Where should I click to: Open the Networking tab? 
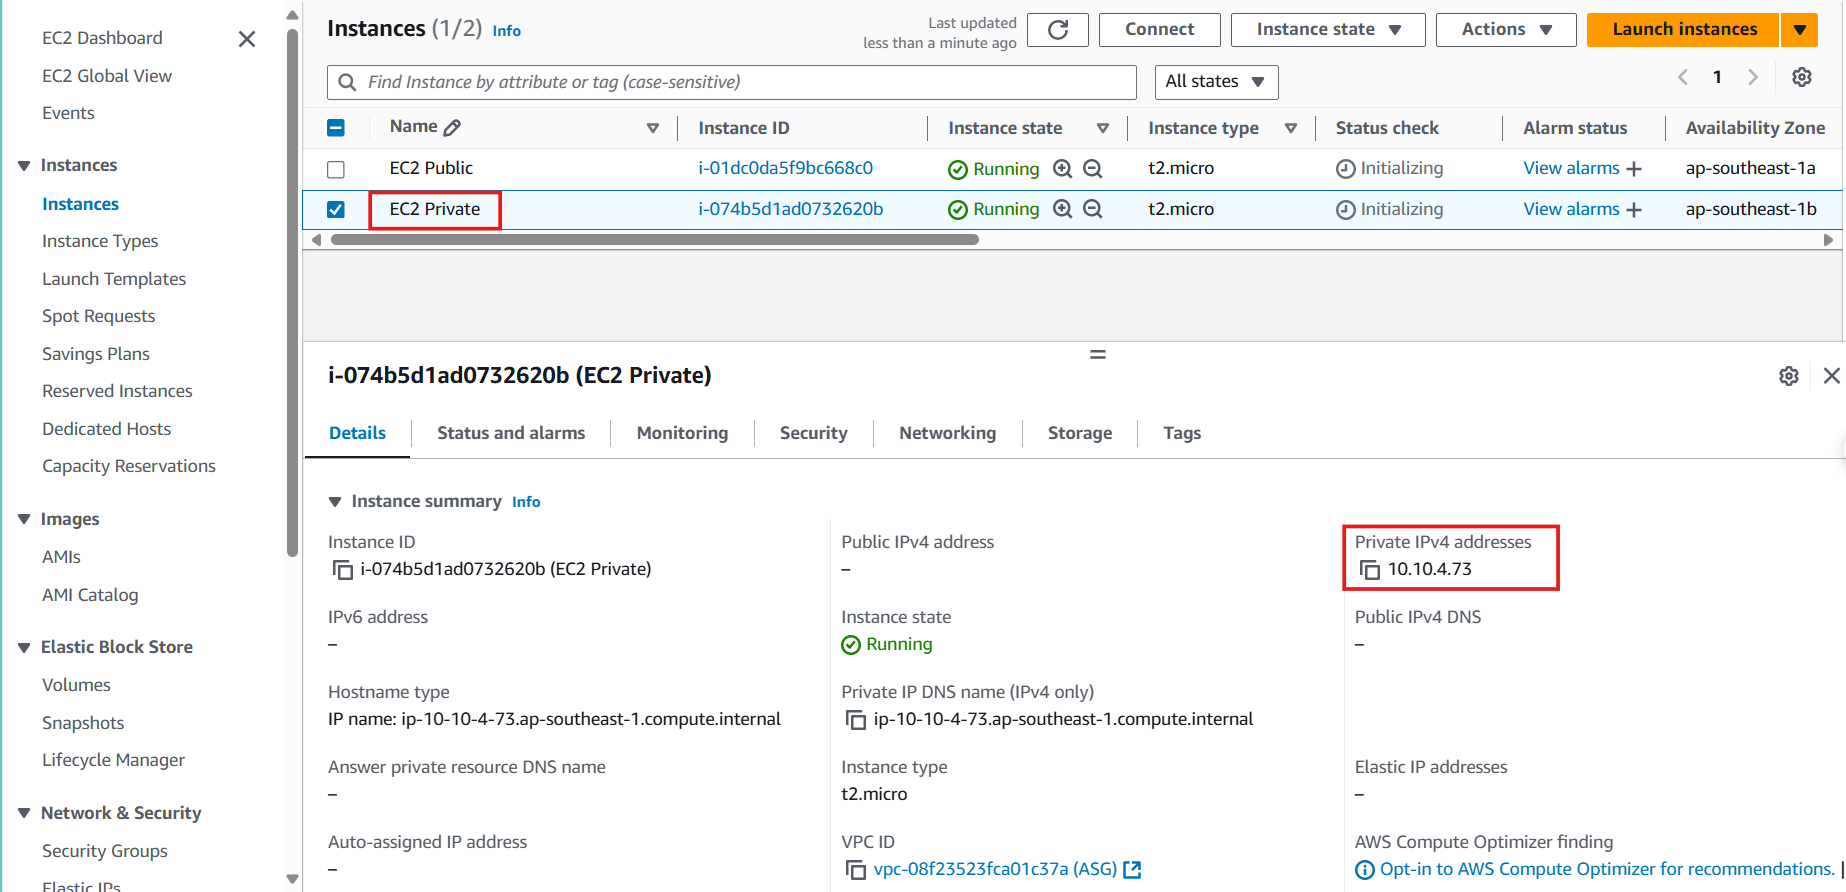(947, 433)
